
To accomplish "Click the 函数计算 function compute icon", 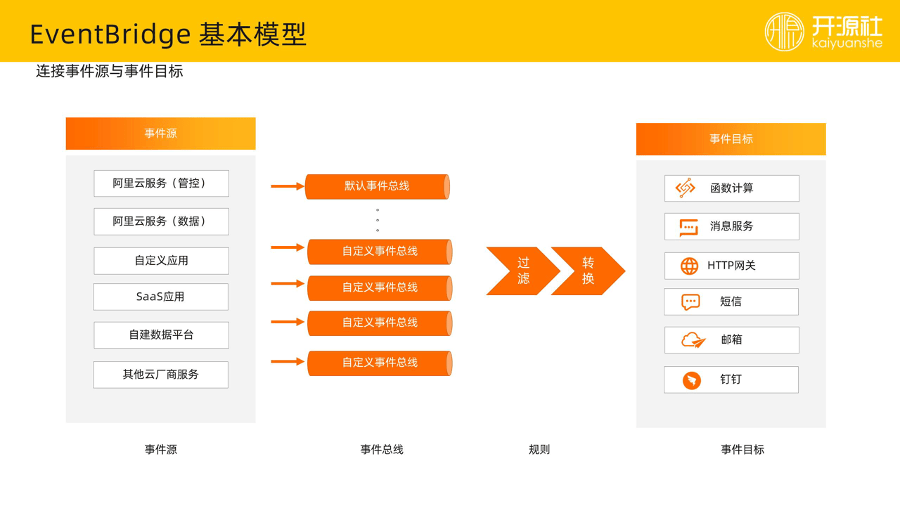I will [685, 188].
